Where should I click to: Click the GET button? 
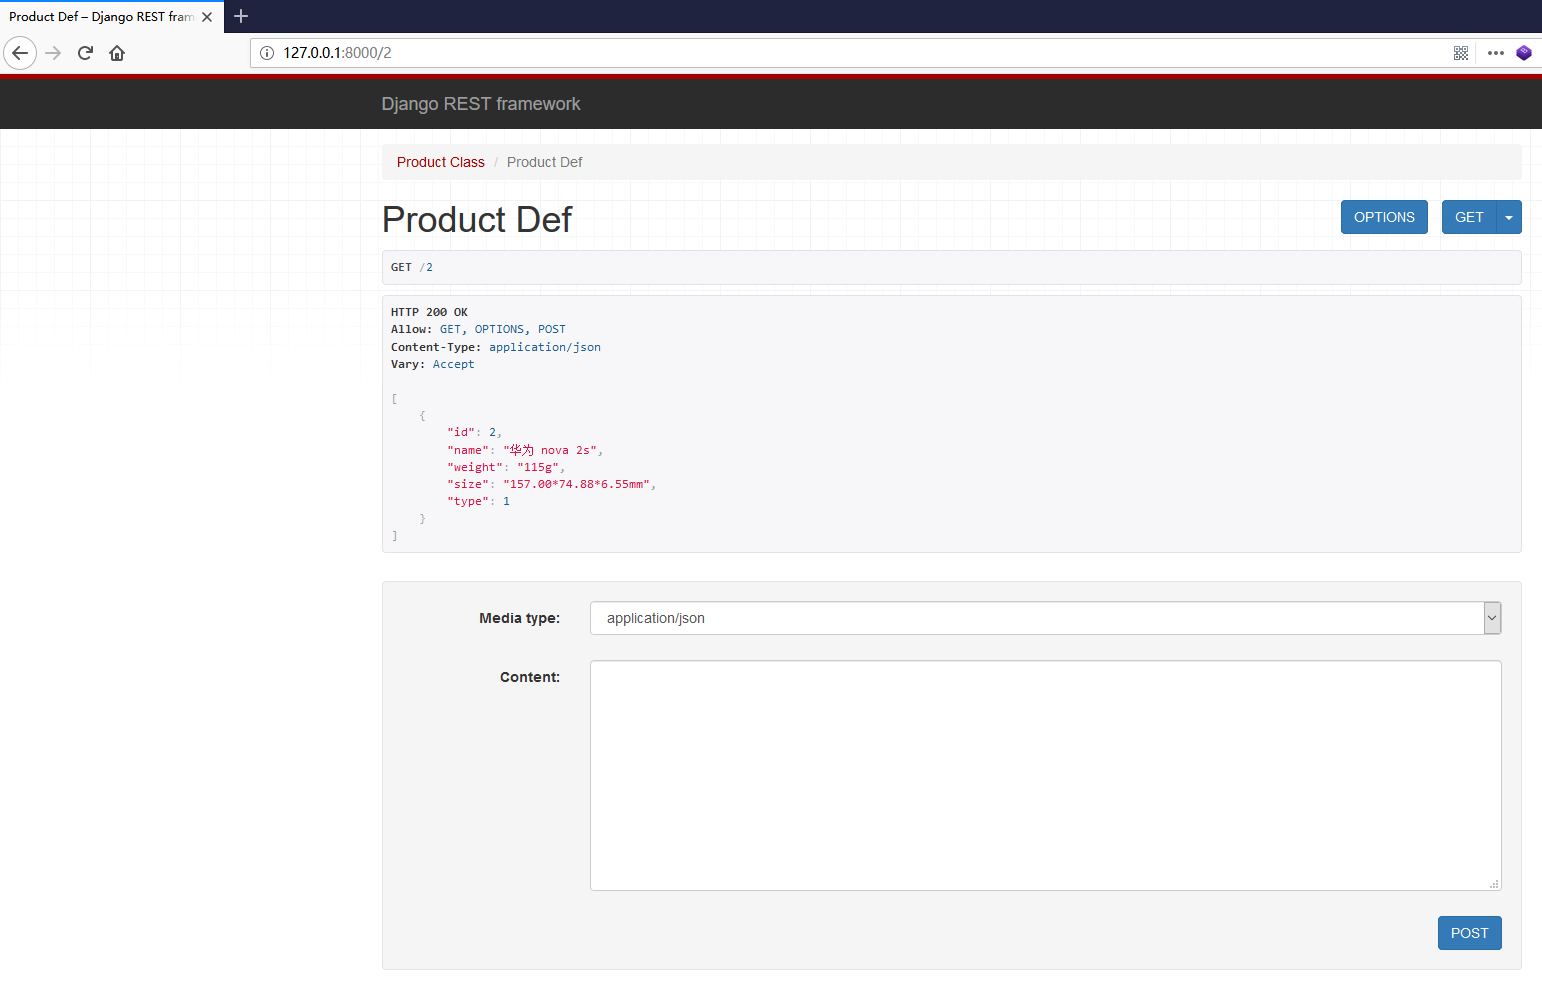coord(1469,217)
